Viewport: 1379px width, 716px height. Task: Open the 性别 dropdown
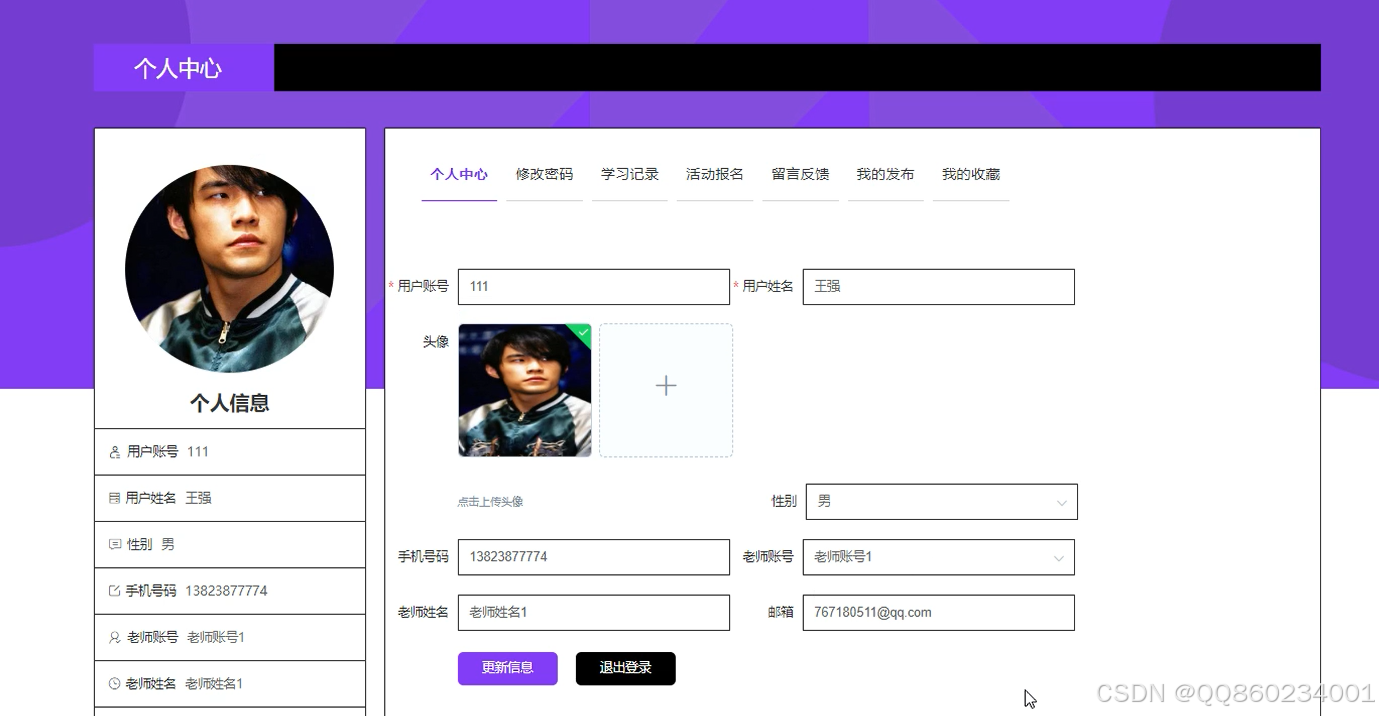941,502
